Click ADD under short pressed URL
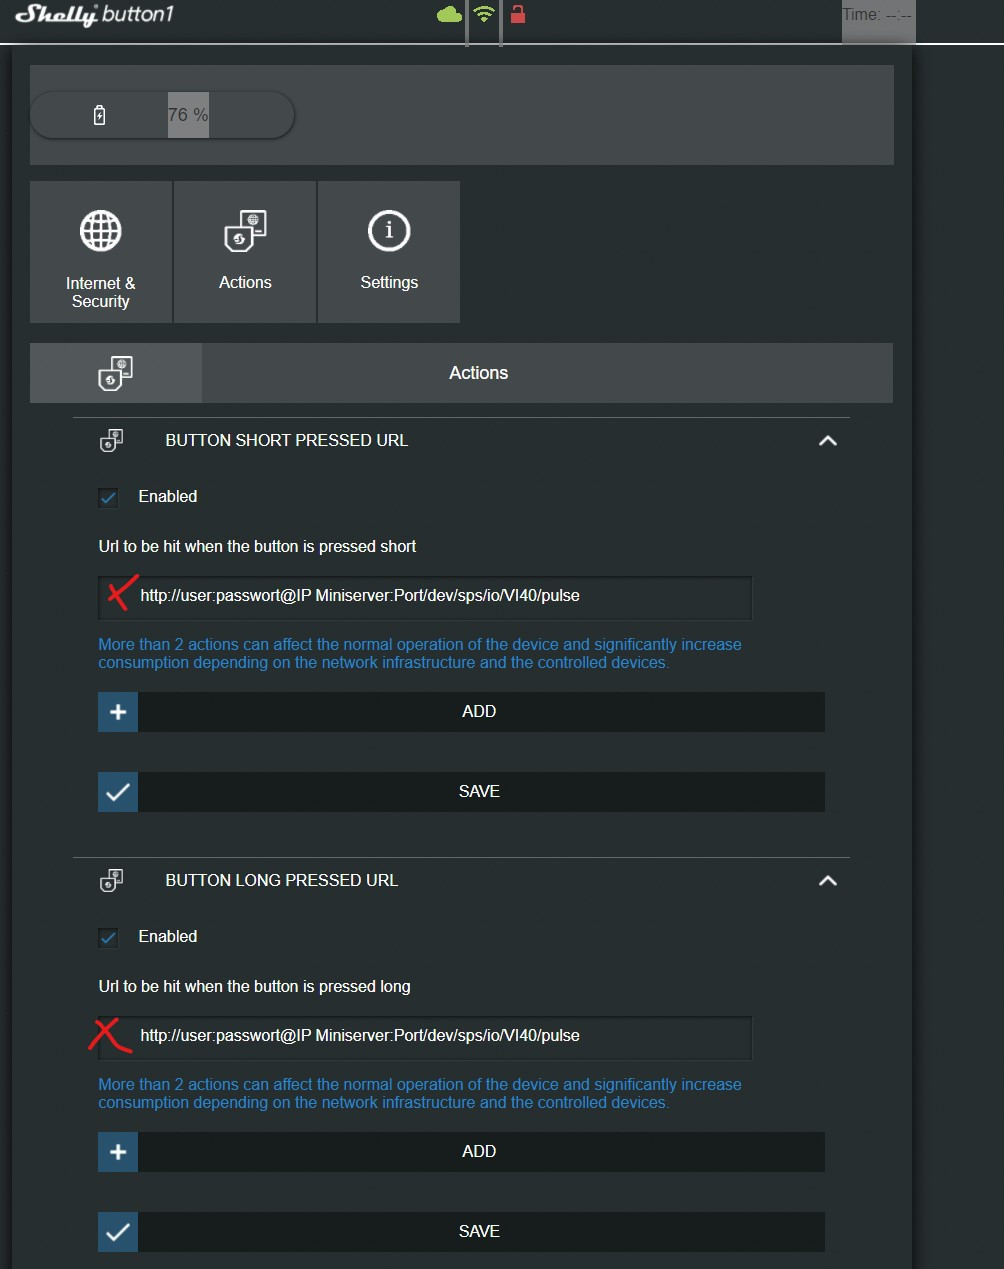This screenshot has height=1269, width=1004. point(480,712)
